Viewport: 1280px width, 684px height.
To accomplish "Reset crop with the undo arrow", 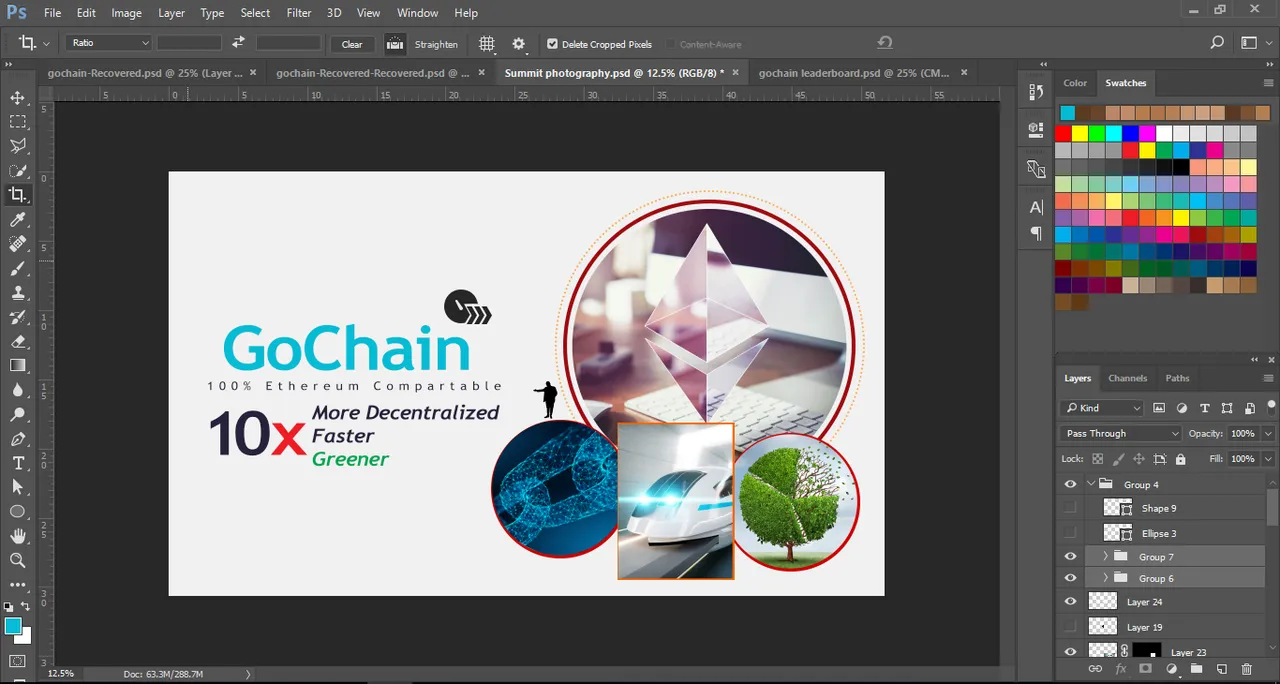I will [884, 43].
